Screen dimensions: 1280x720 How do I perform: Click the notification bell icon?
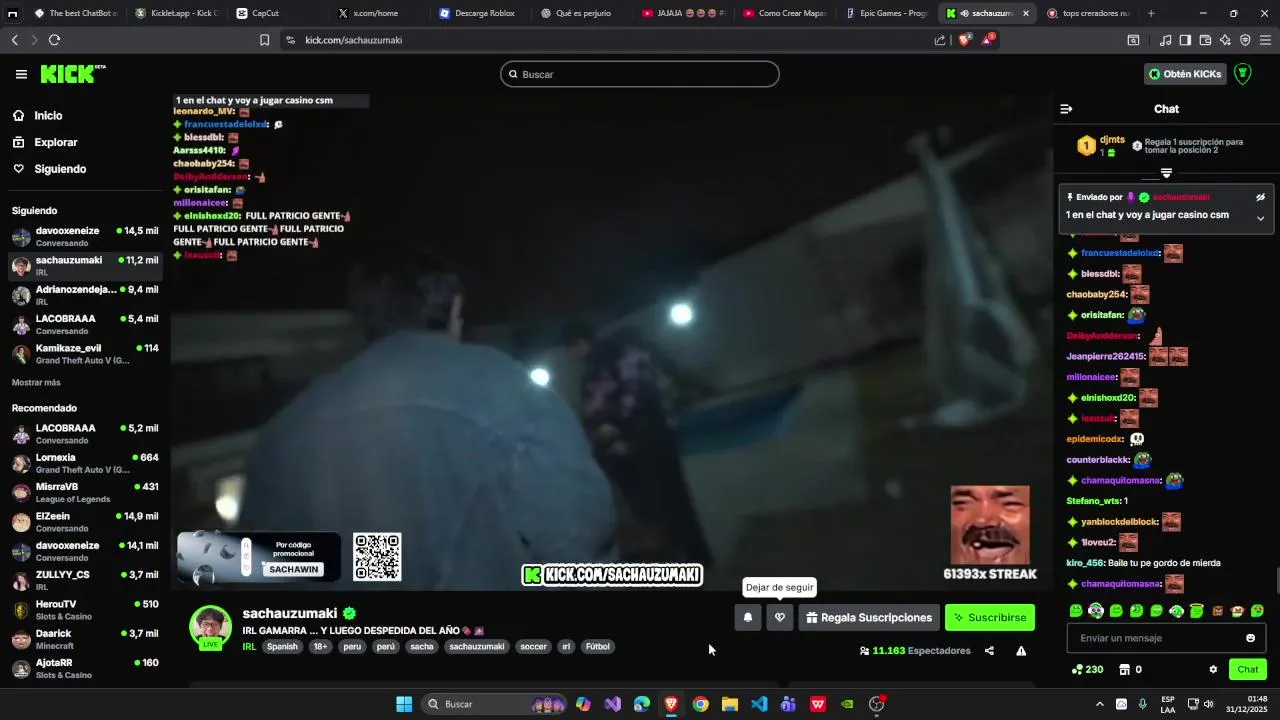pos(748,618)
